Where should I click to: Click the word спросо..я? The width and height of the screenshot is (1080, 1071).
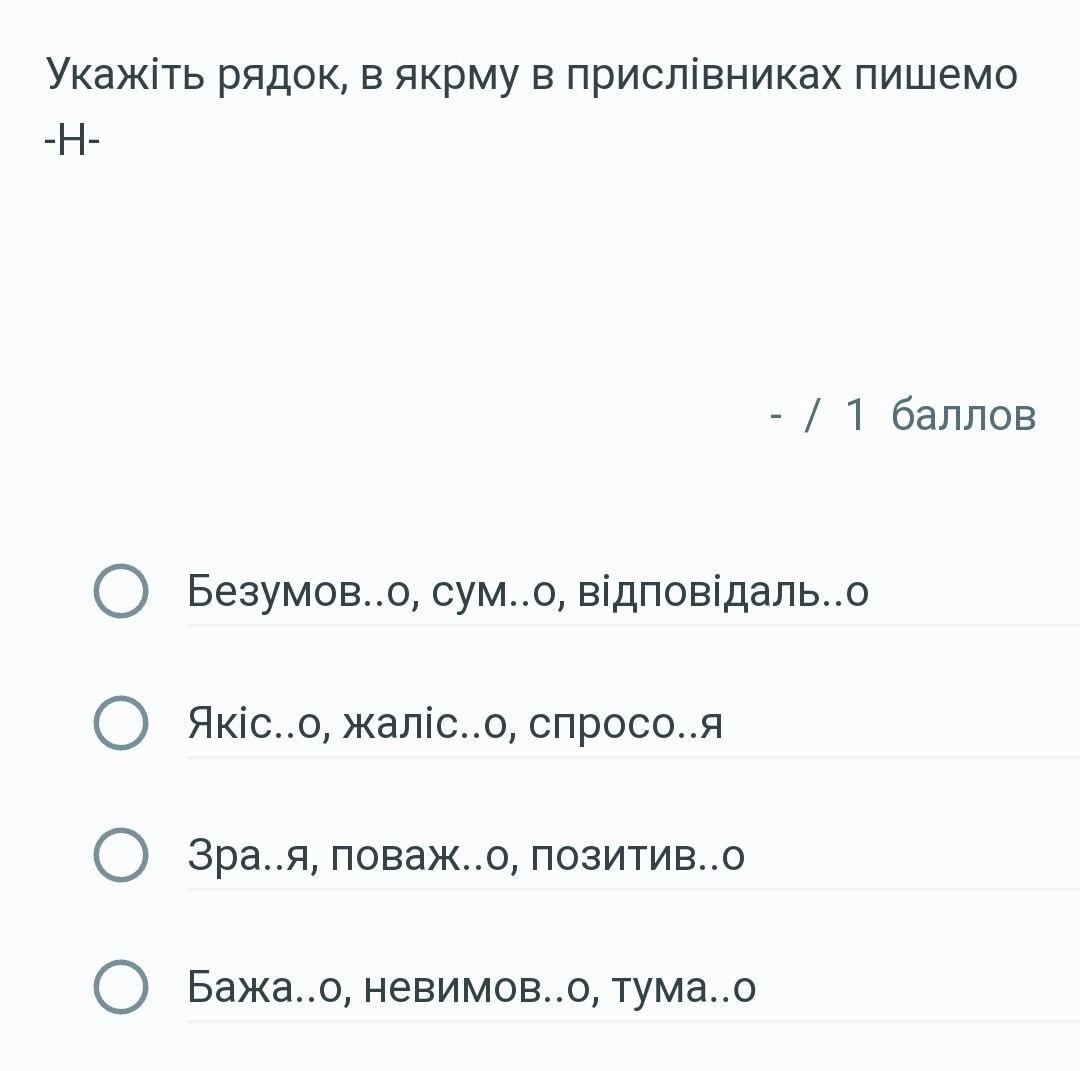coord(625,723)
